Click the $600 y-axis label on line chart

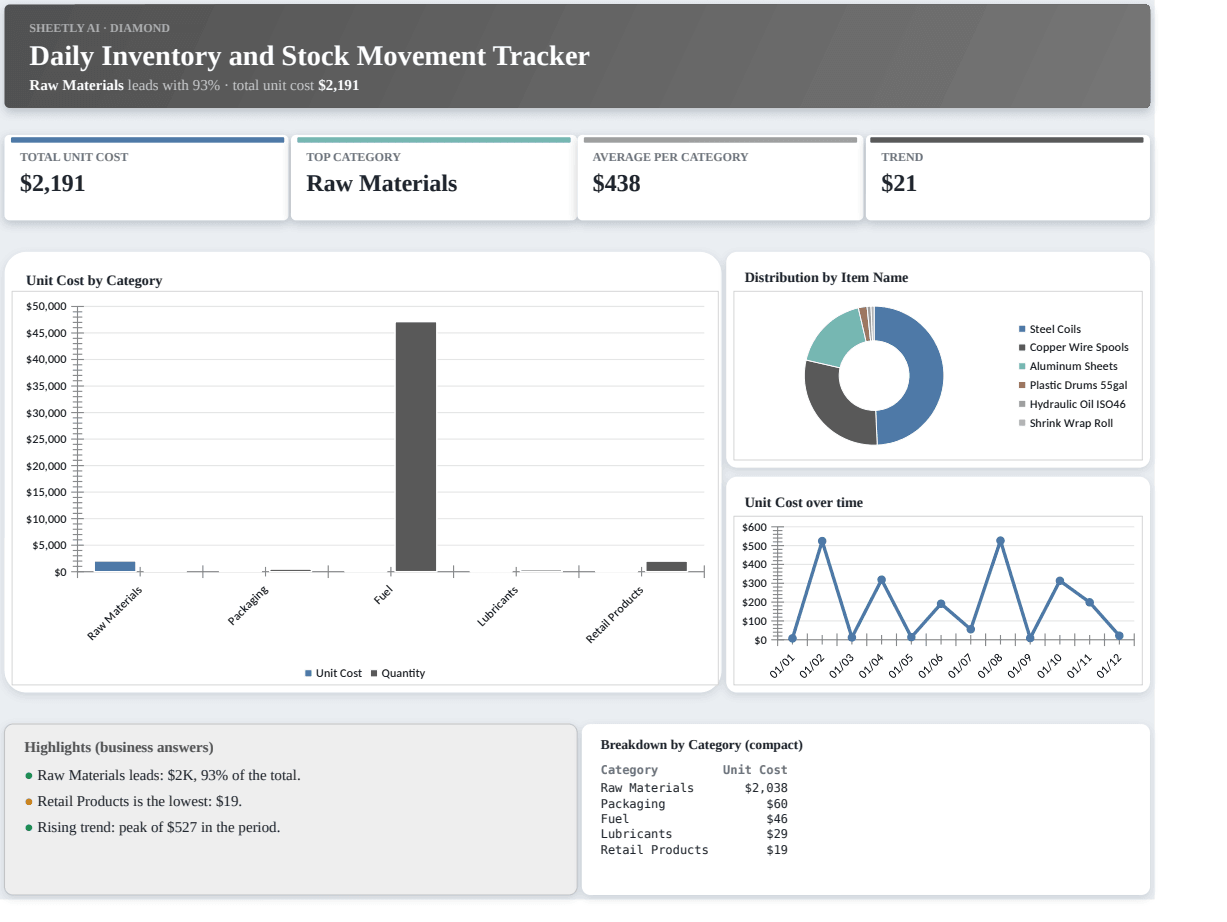pos(755,527)
